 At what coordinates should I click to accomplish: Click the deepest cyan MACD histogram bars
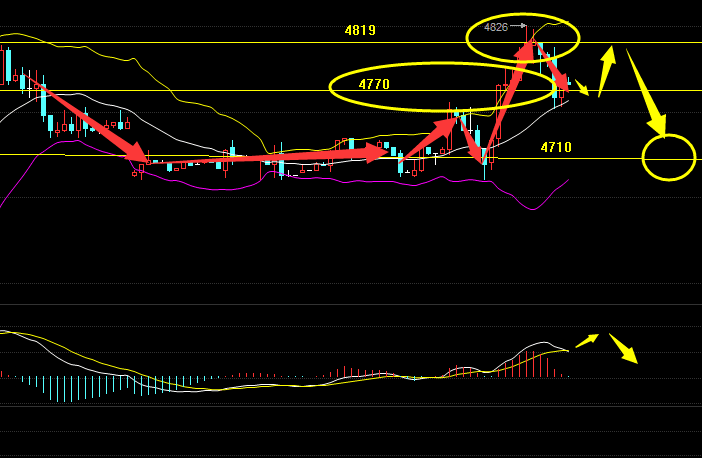pos(64,388)
